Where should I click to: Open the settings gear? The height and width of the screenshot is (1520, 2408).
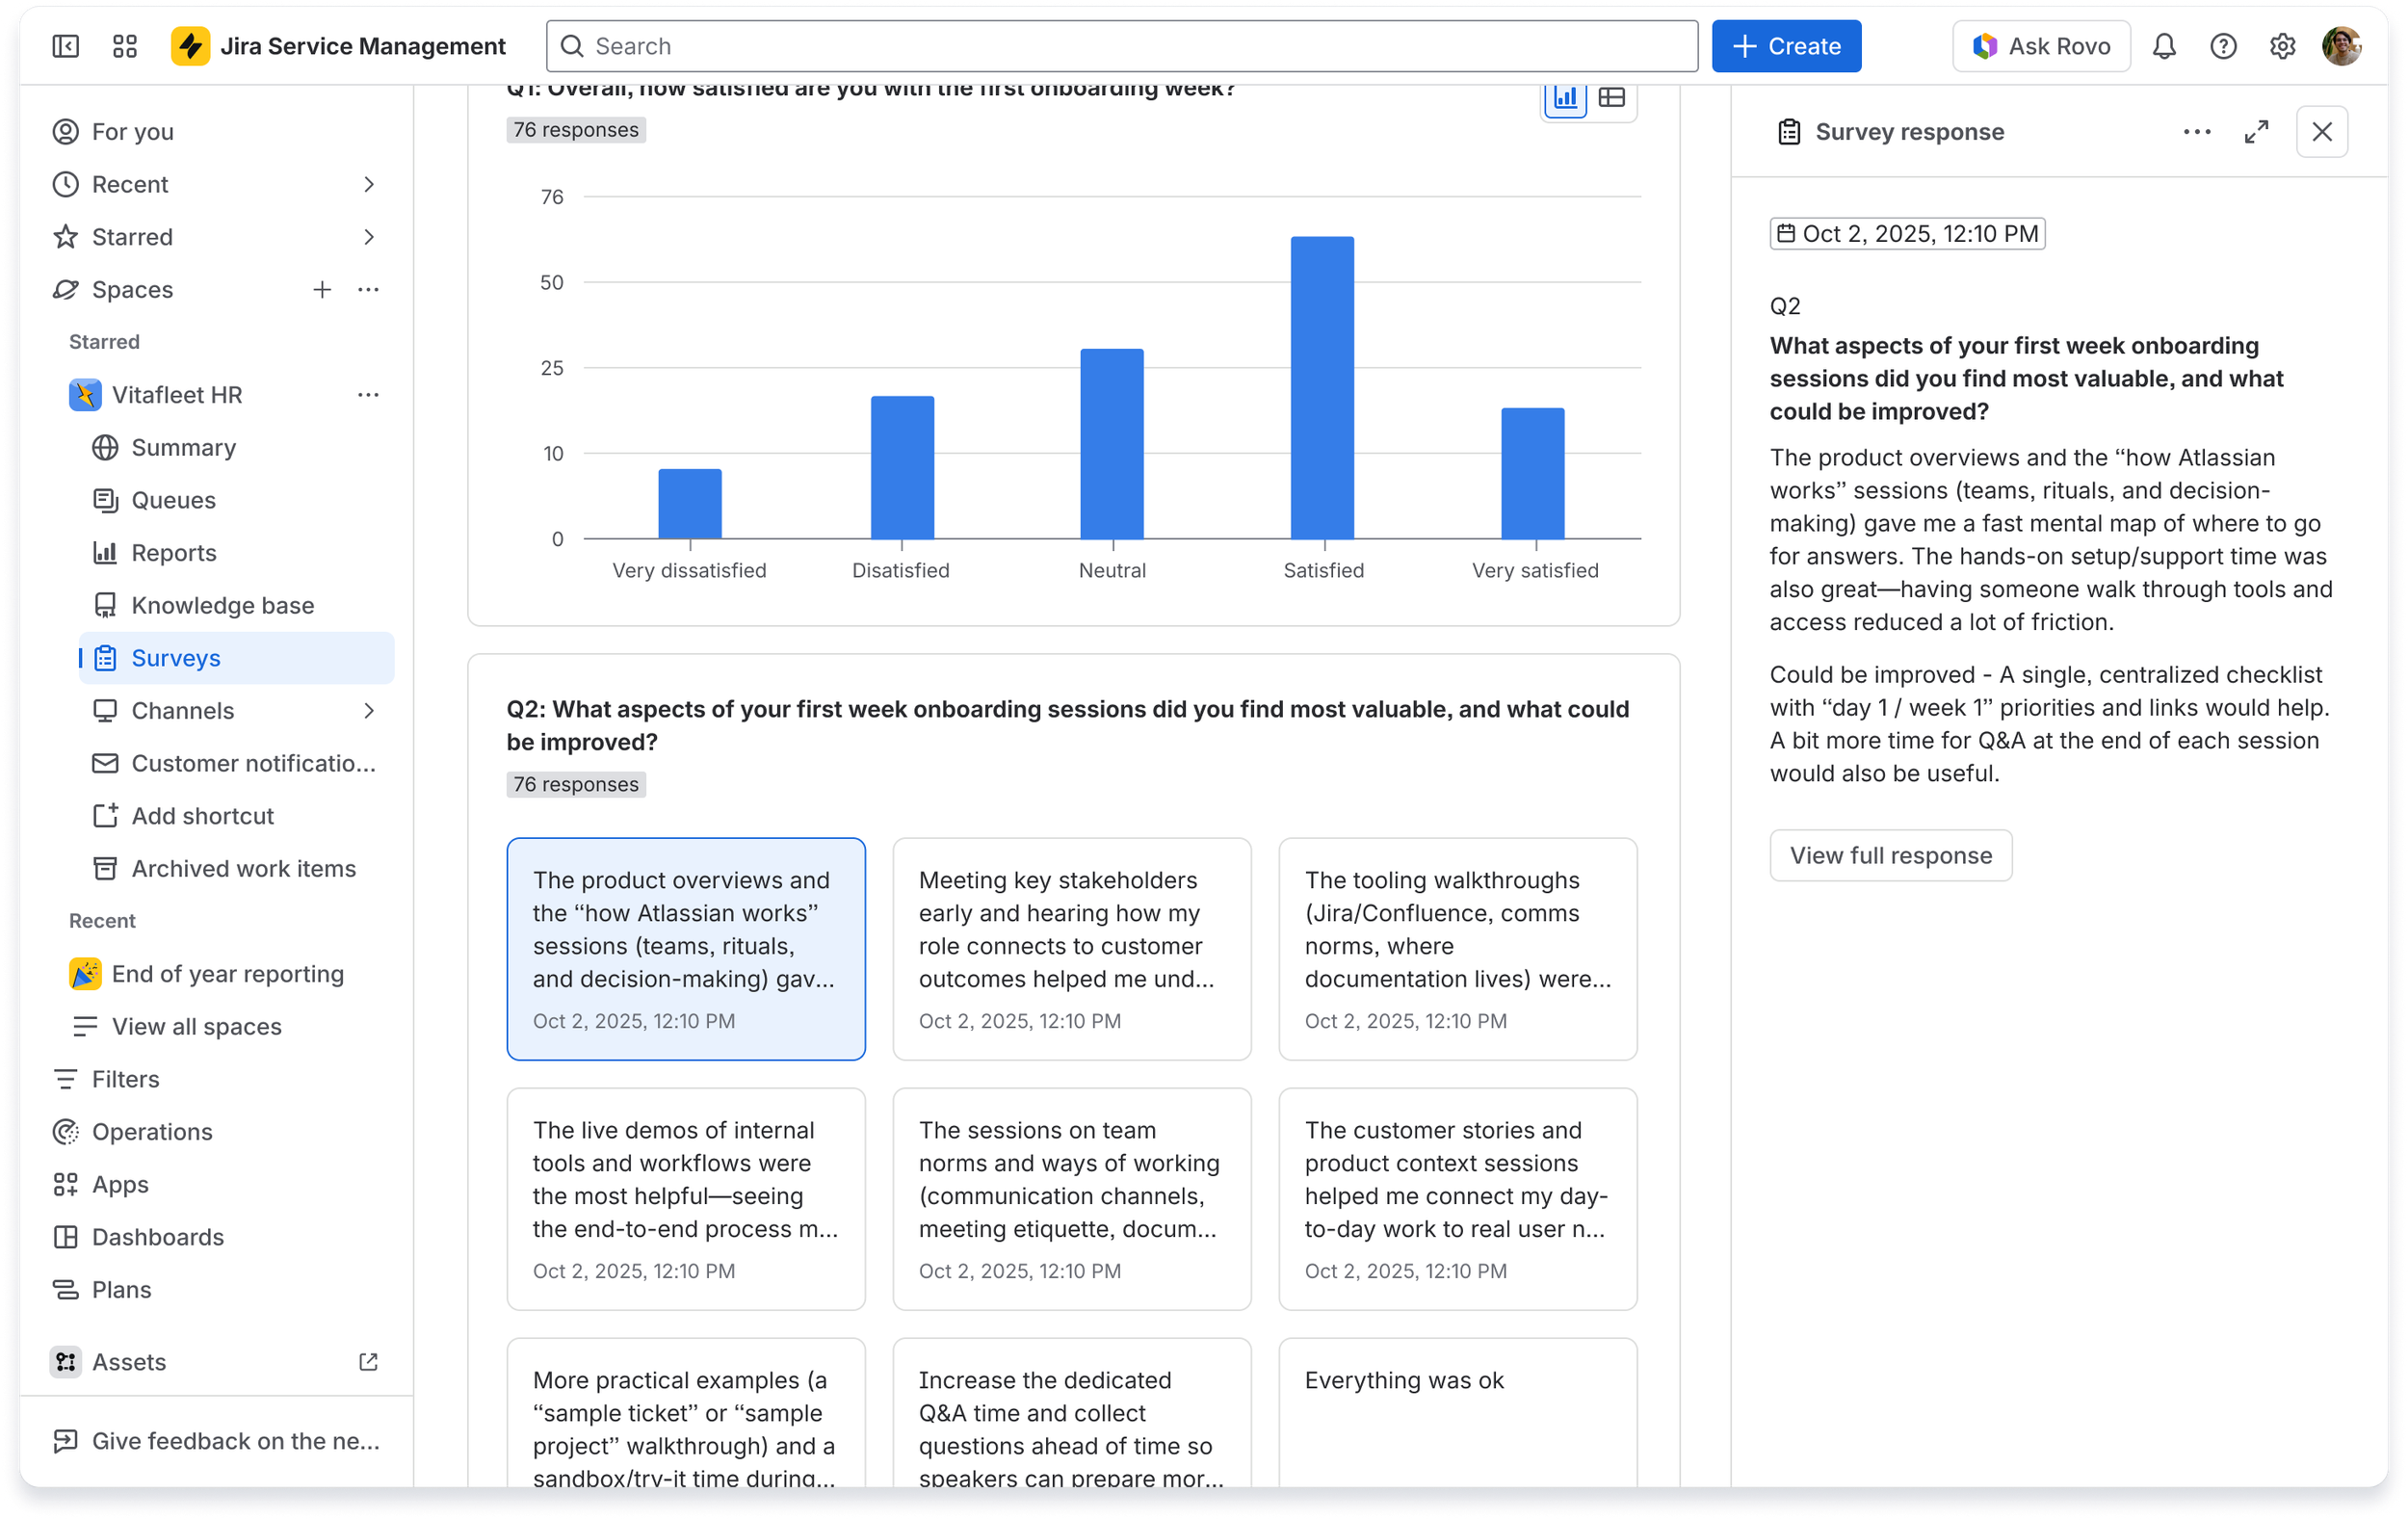(2283, 45)
